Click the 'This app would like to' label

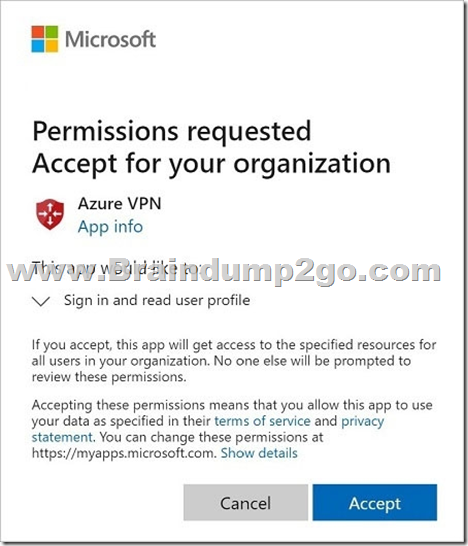coord(116,268)
